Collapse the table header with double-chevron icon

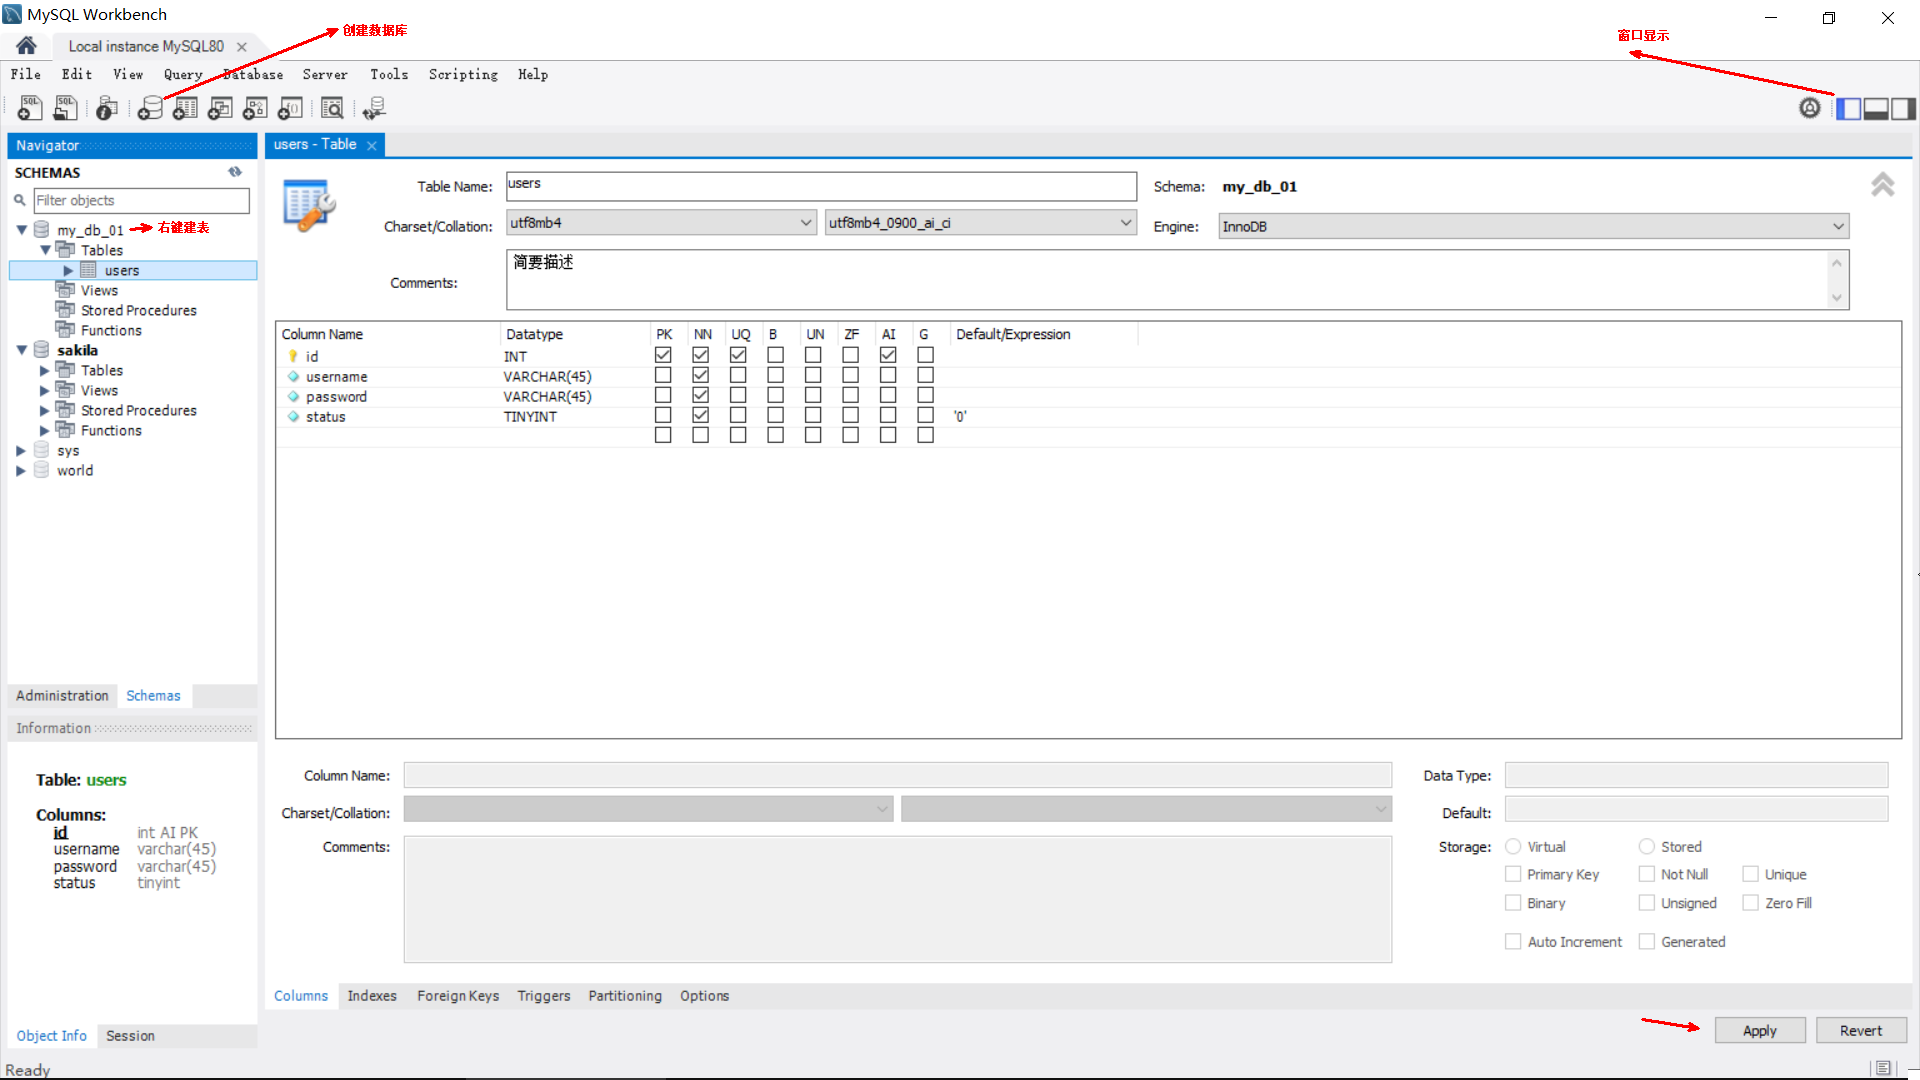1883,185
